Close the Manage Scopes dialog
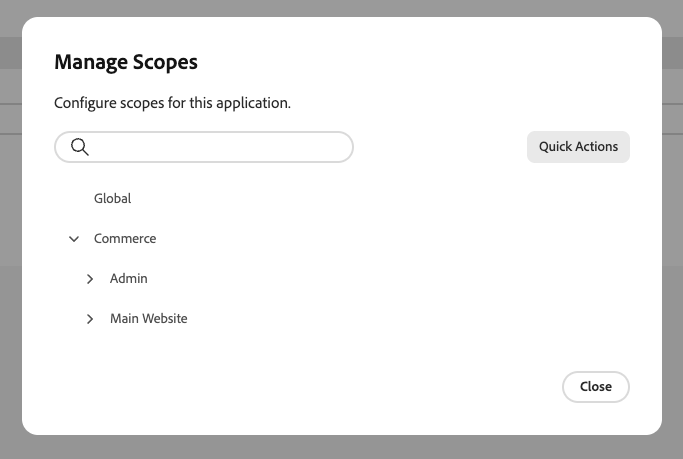 595,387
